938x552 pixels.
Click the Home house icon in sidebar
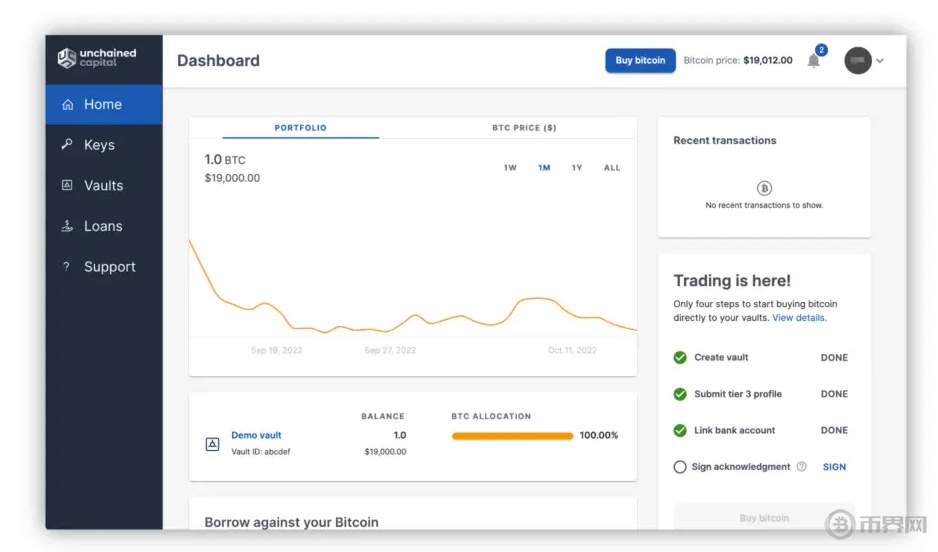click(68, 104)
